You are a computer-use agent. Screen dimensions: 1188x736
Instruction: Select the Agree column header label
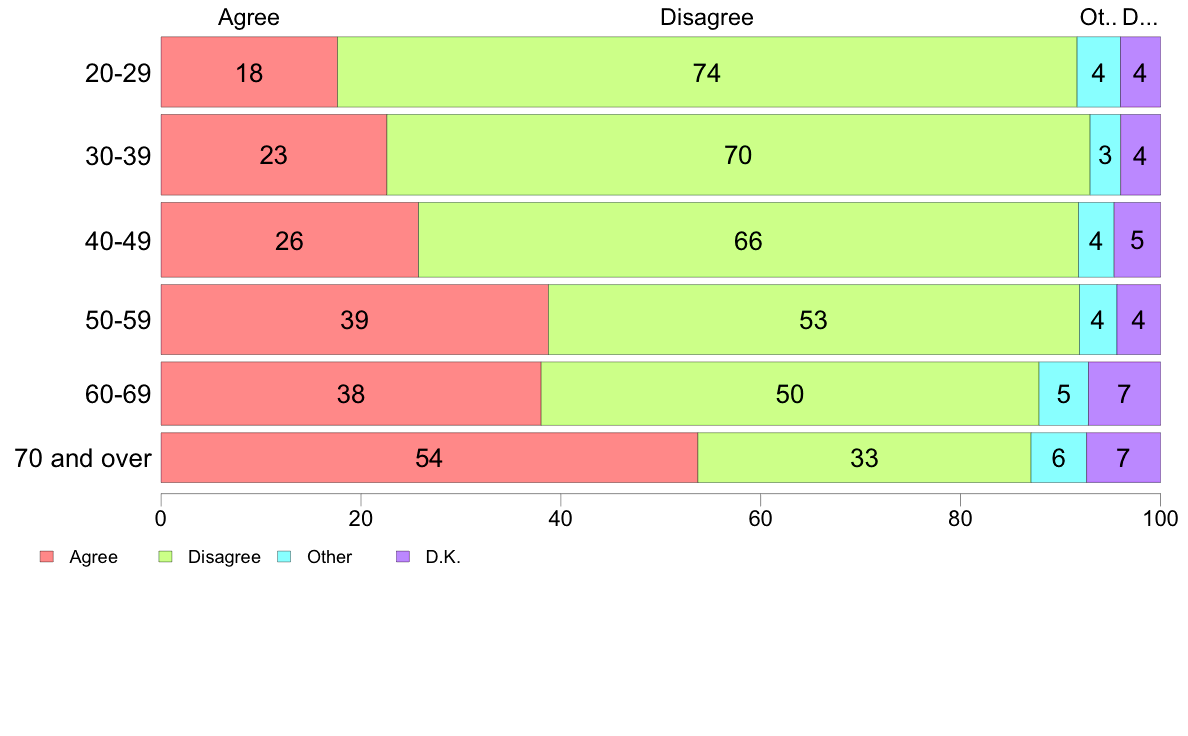point(249,17)
